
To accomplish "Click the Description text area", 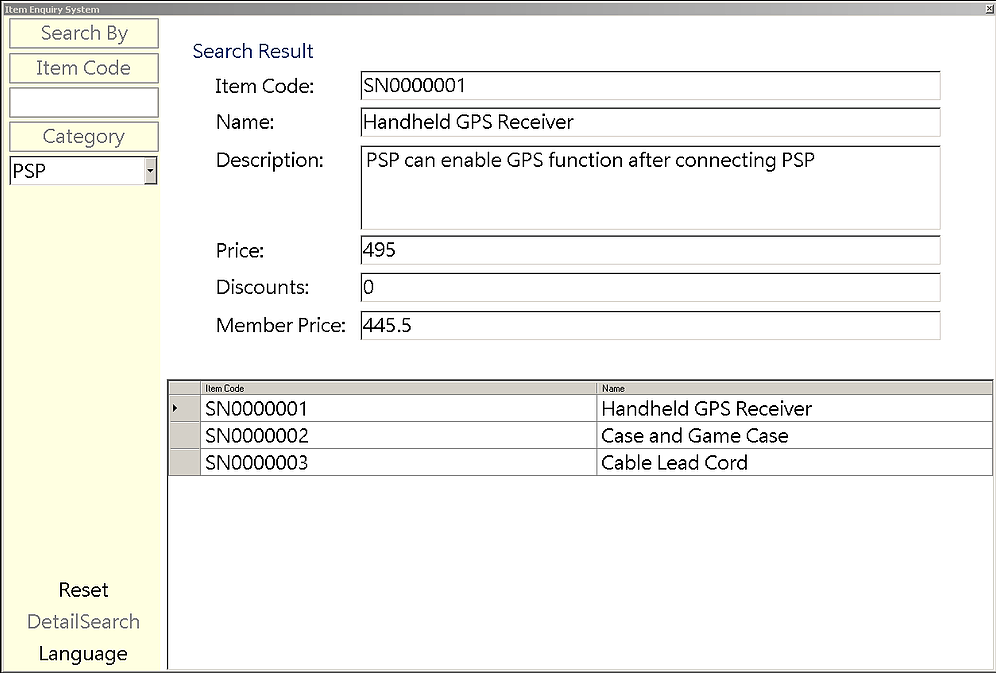I will 650,188.
